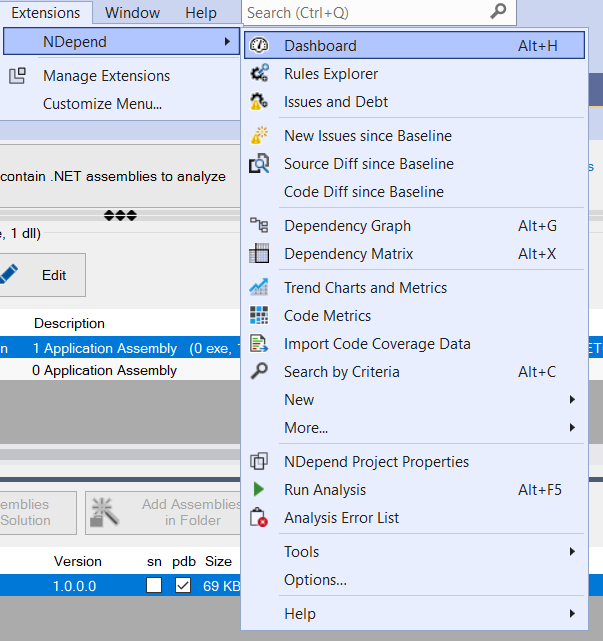Click the Add Assemblies in Folder wand icon
Image resolution: width=603 pixels, height=641 pixels.
pos(105,512)
